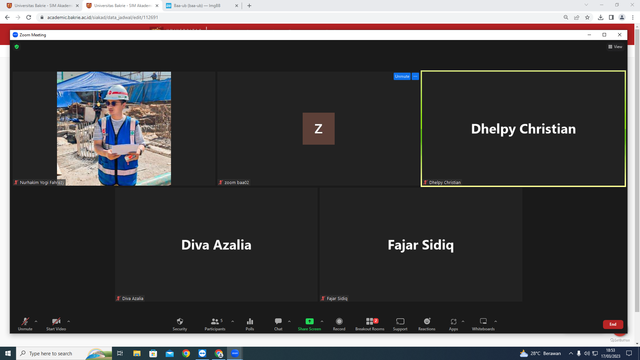Viewport: 640px width, 360px height.
Task: Open Whiteboards
Action: (483, 324)
